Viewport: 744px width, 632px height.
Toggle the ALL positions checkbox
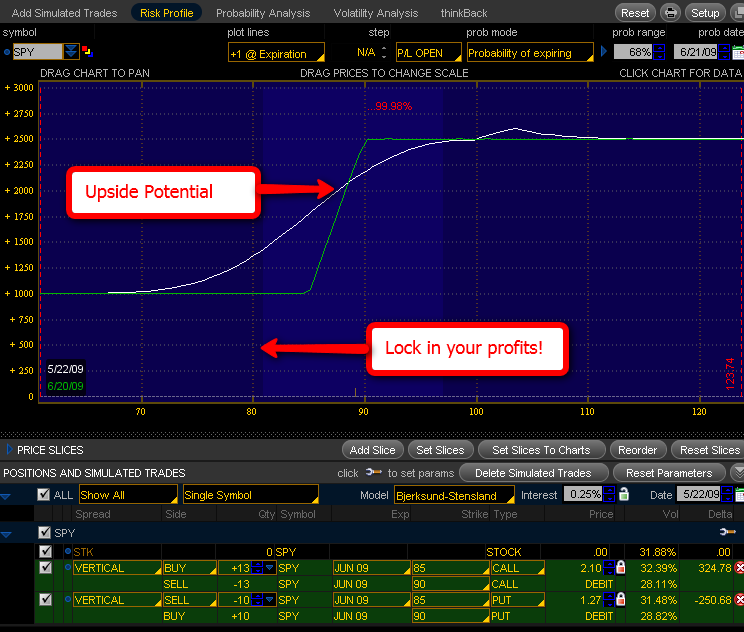pos(43,495)
